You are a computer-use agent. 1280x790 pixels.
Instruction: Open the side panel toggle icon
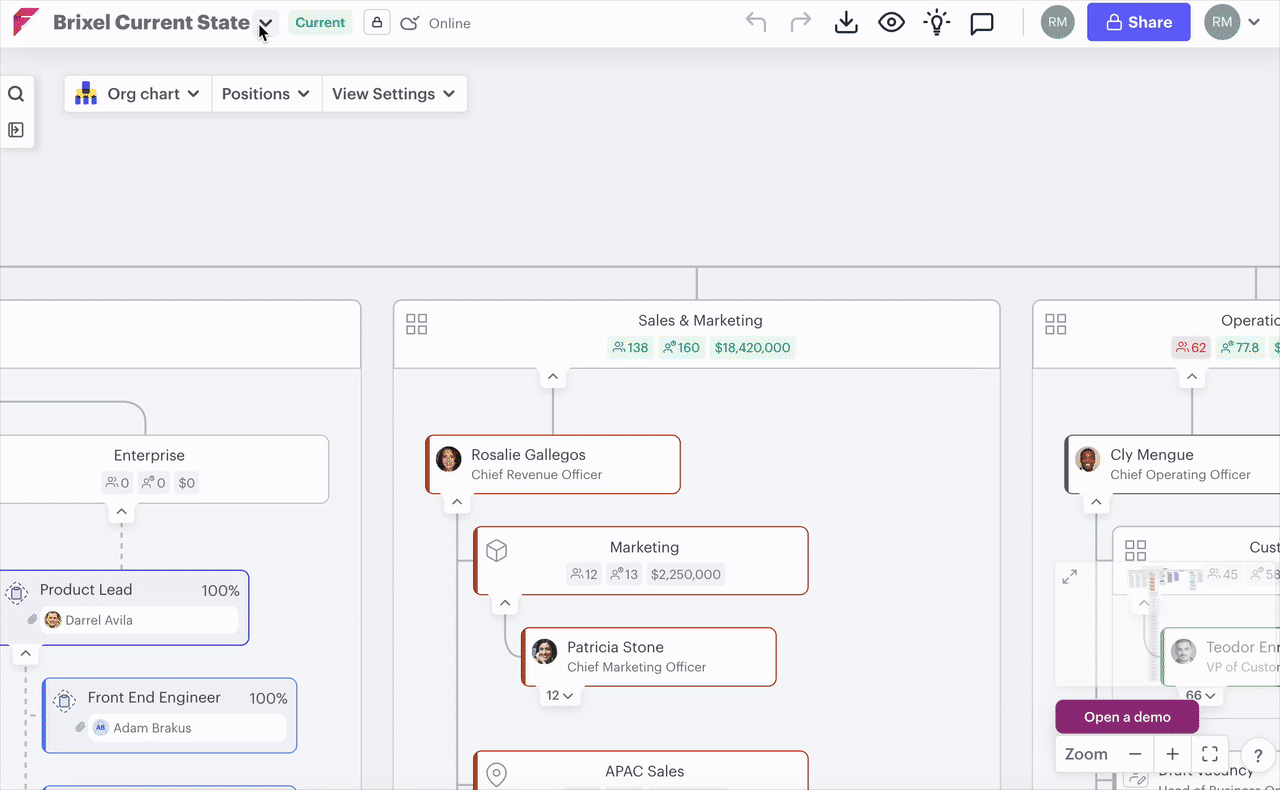pyautogui.click(x=16, y=130)
